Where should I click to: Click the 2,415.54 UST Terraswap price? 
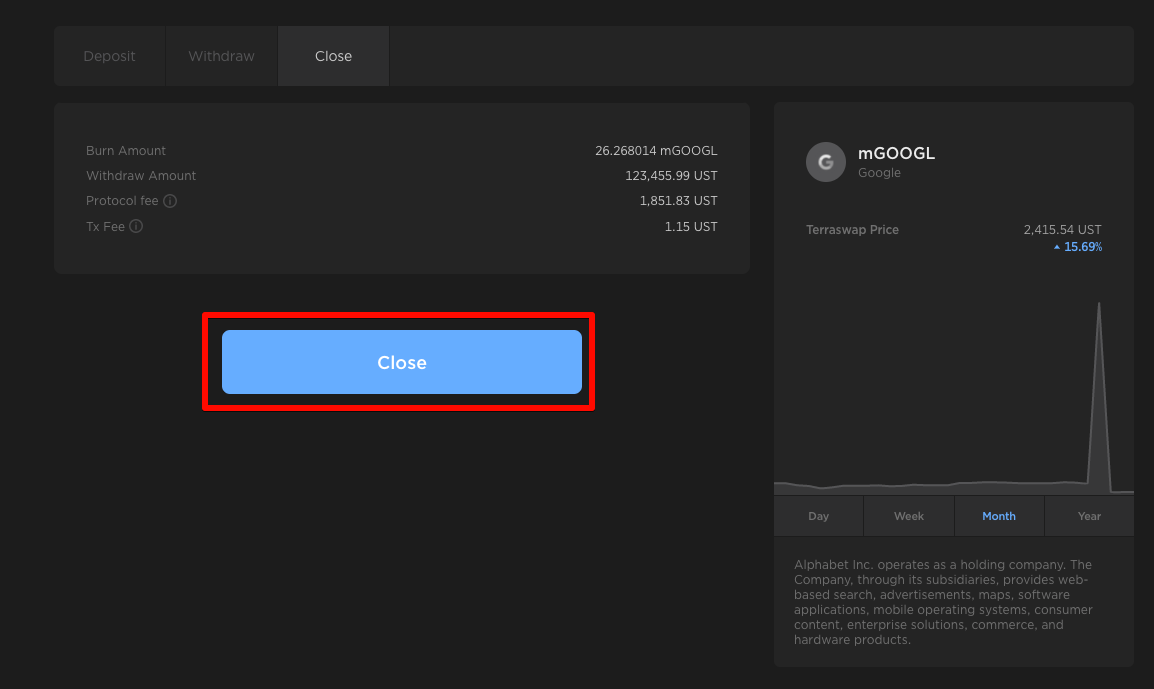(x=1062, y=230)
